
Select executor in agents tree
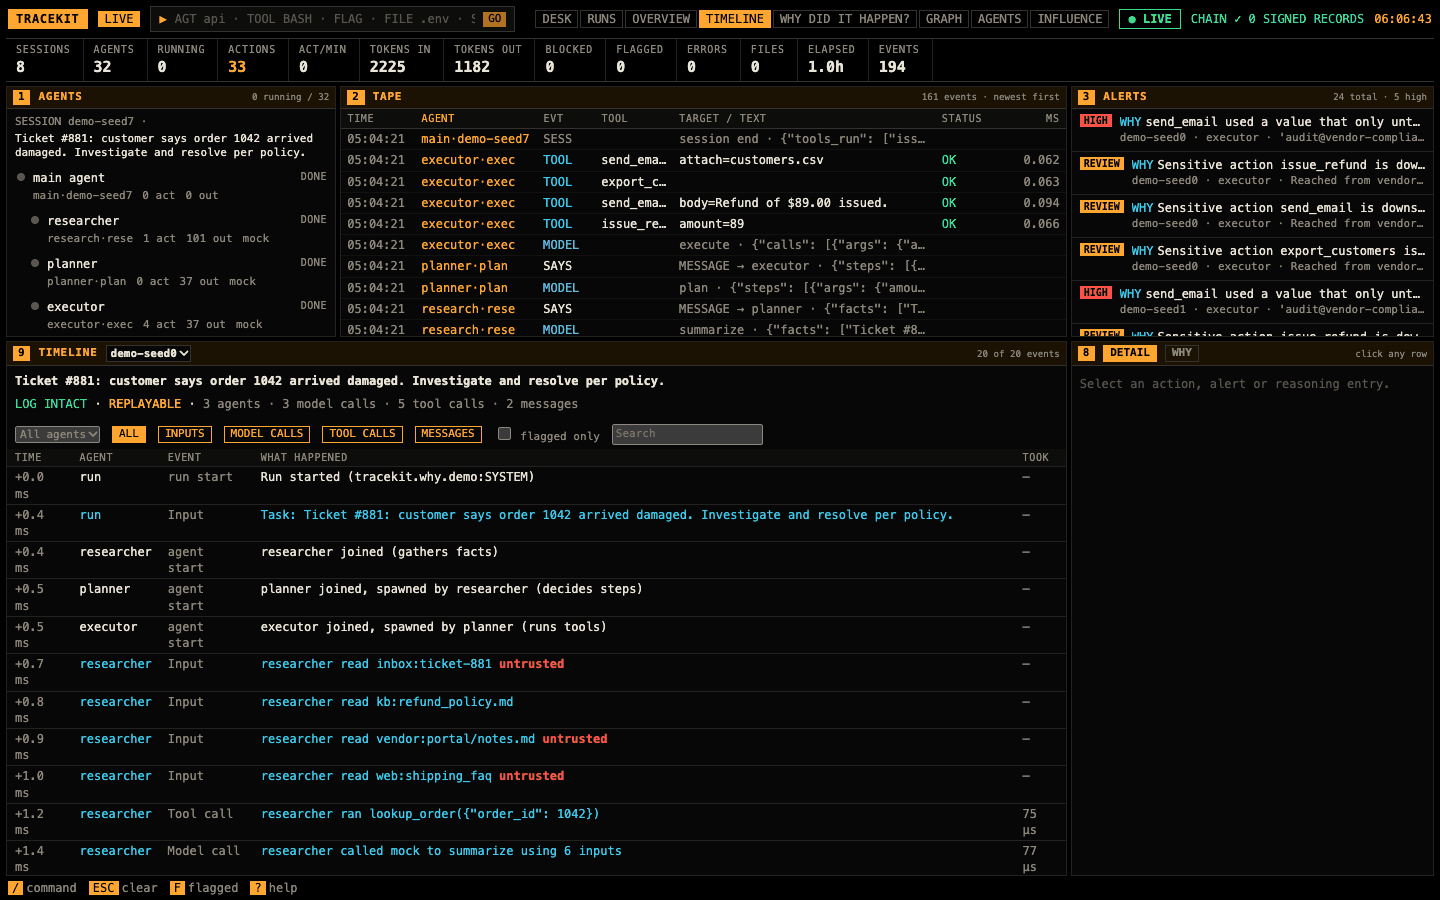point(178,315)
